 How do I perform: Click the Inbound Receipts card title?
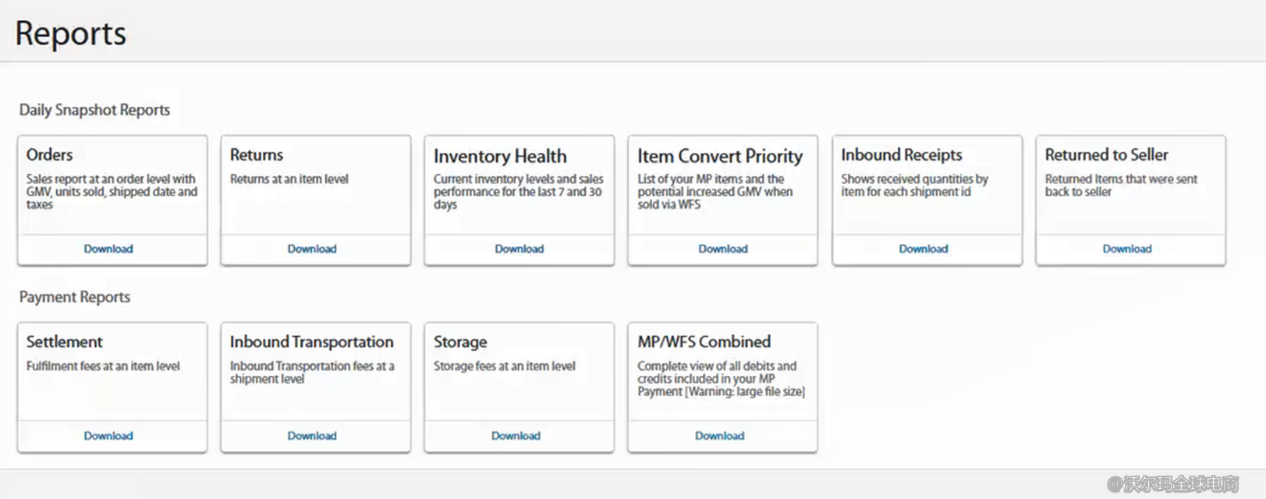point(901,155)
